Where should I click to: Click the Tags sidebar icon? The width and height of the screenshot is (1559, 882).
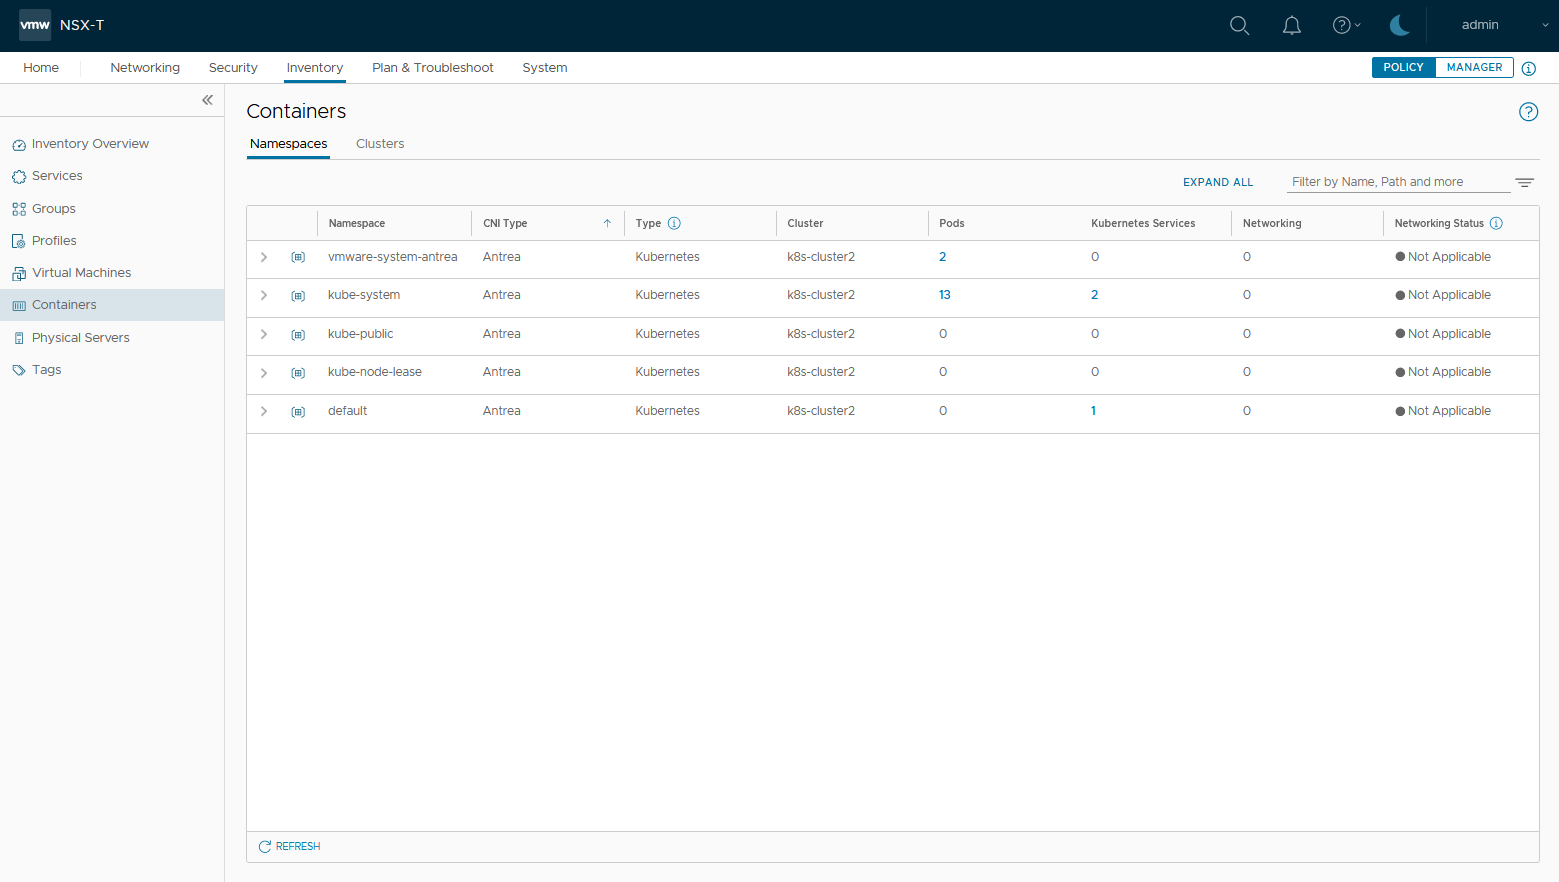point(19,370)
